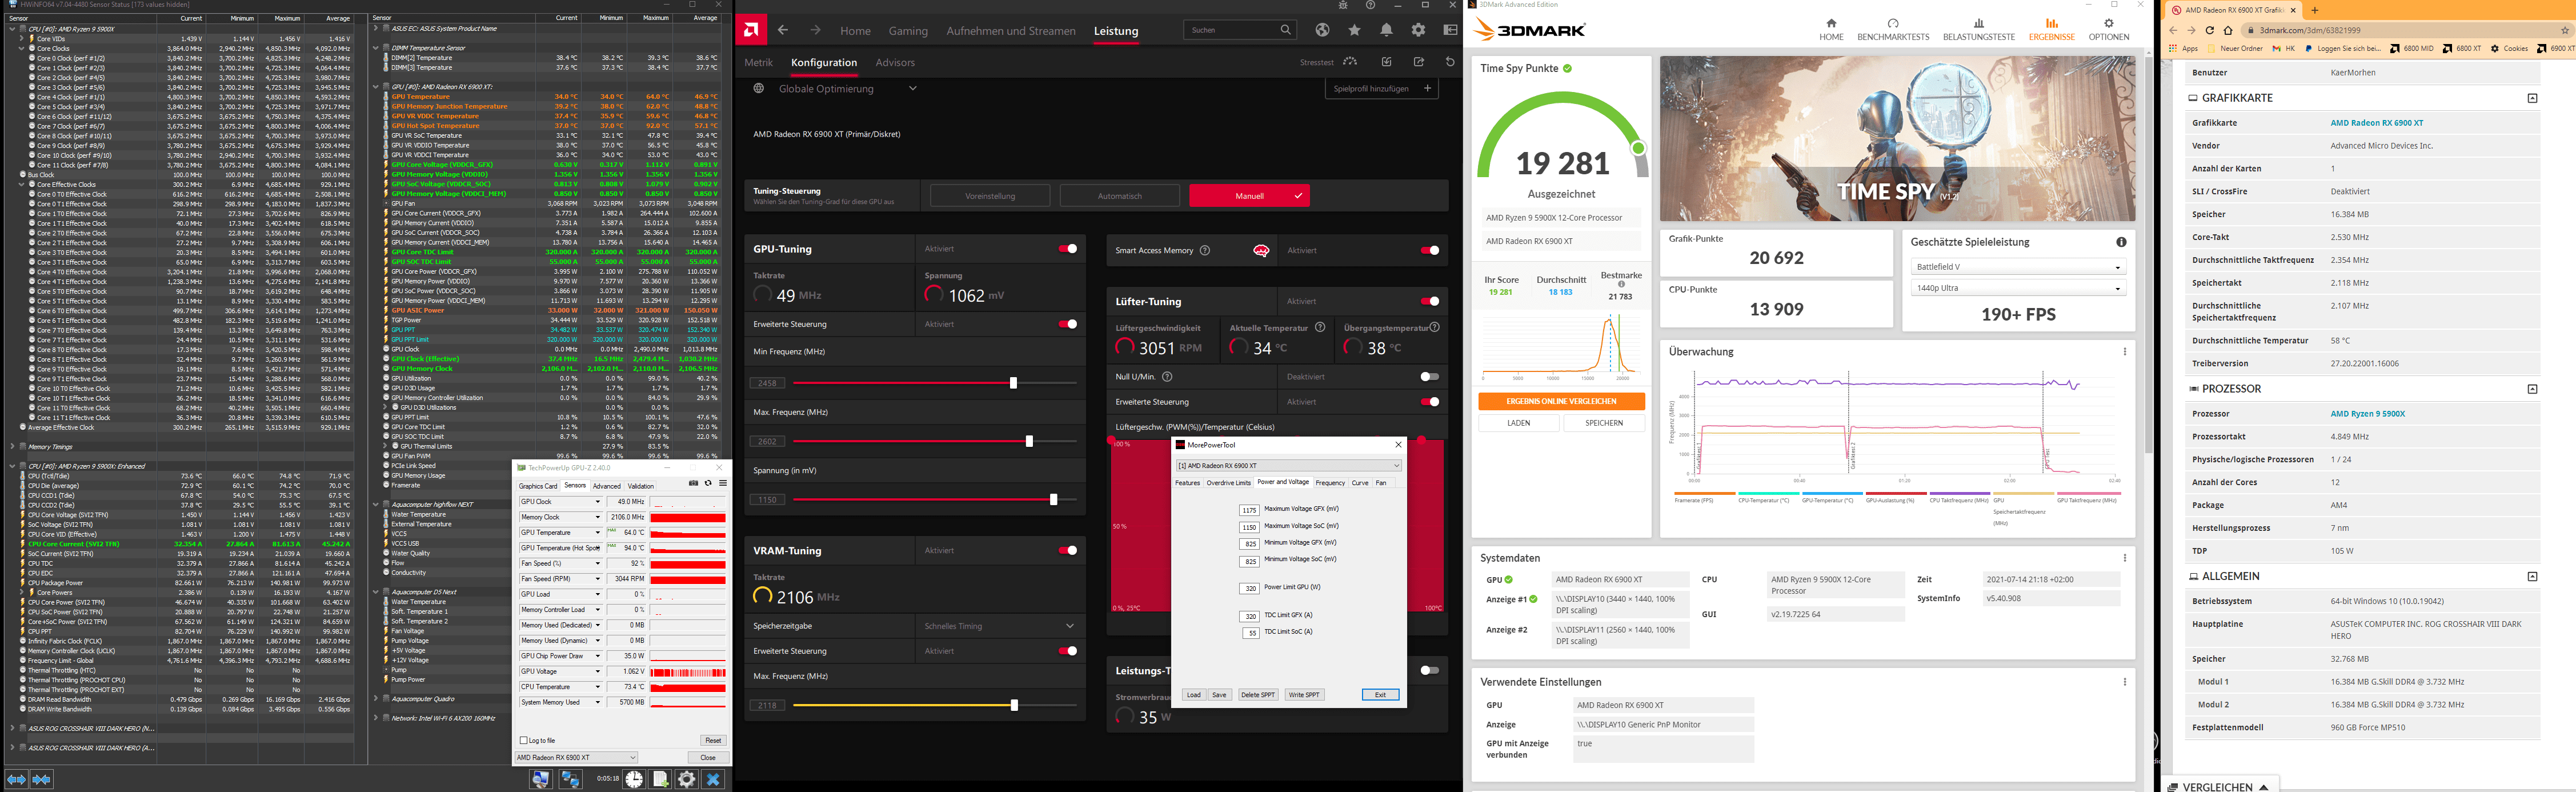Screen dimensions: 2576x792
Task: Switch to Frequency tab in MorePowerTool
Action: point(1330,483)
